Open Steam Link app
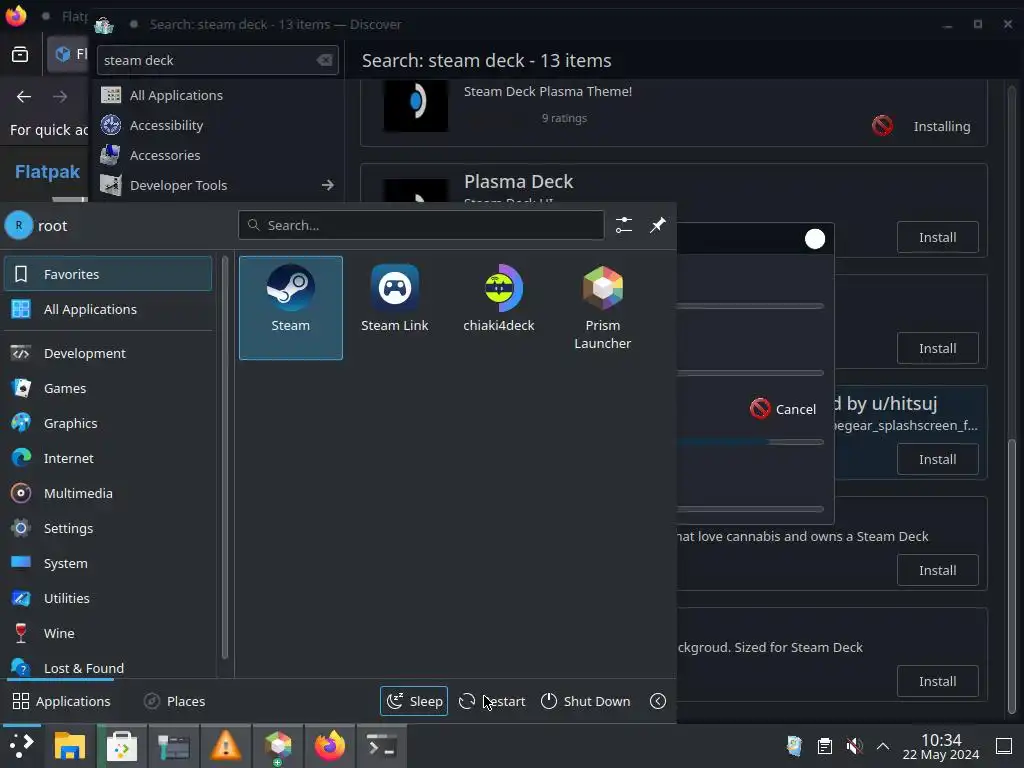The image size is (1024, 768). pos(394,308)
